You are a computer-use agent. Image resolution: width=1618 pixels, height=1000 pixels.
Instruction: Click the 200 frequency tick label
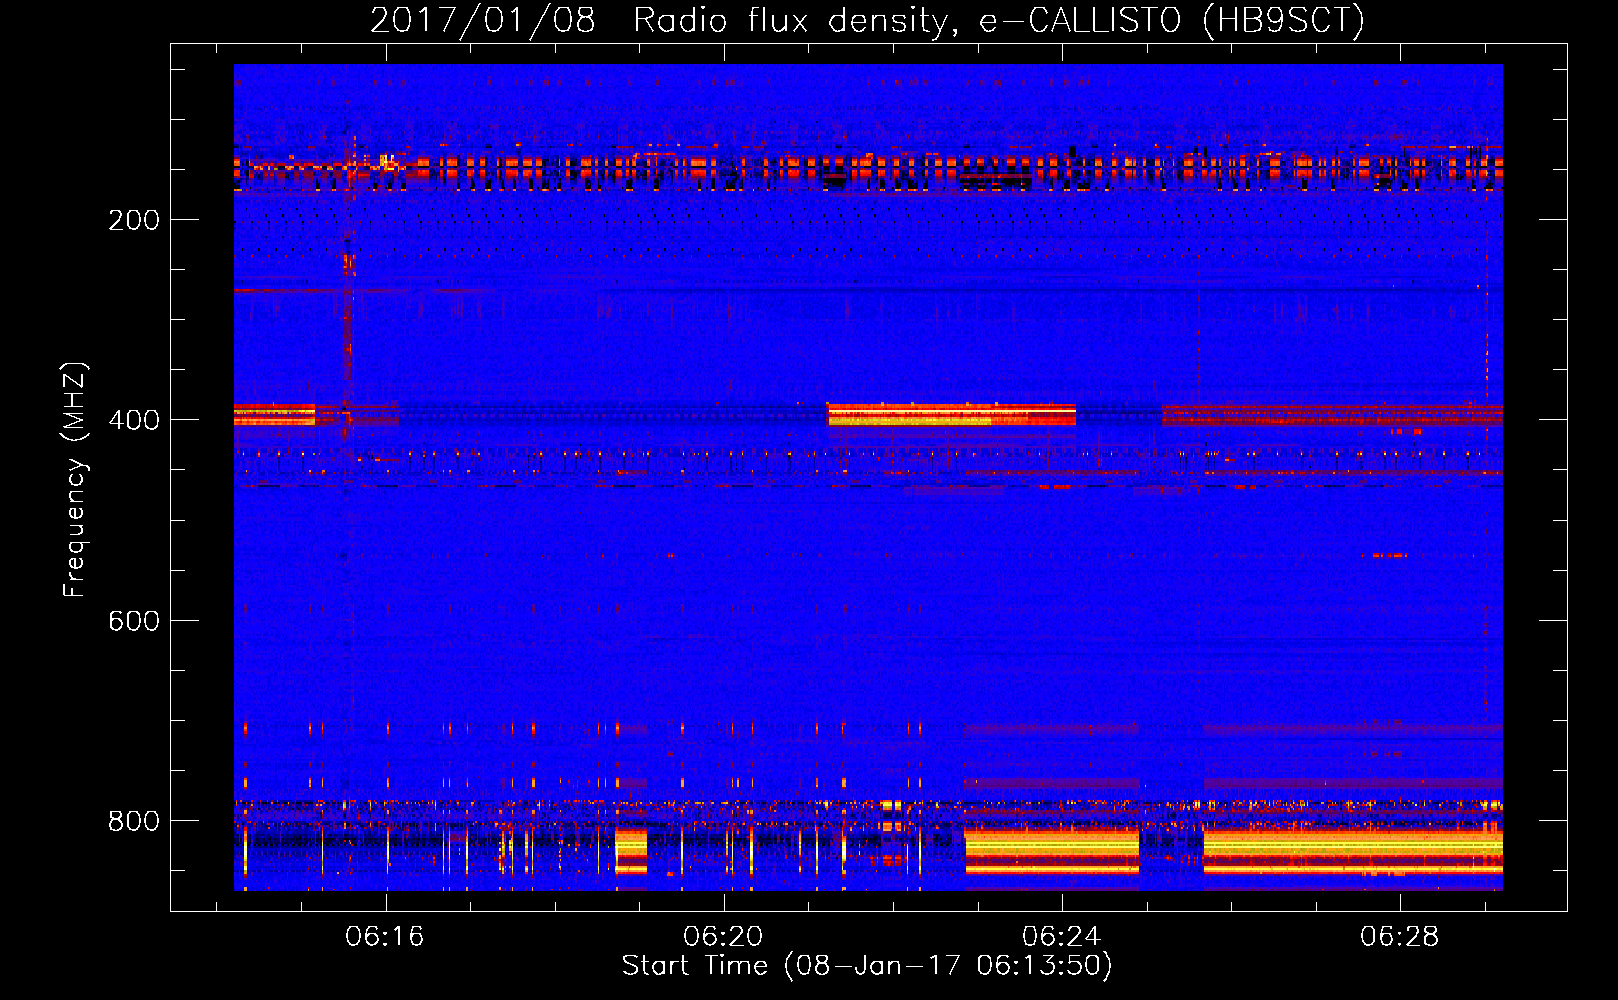point(134,220)
